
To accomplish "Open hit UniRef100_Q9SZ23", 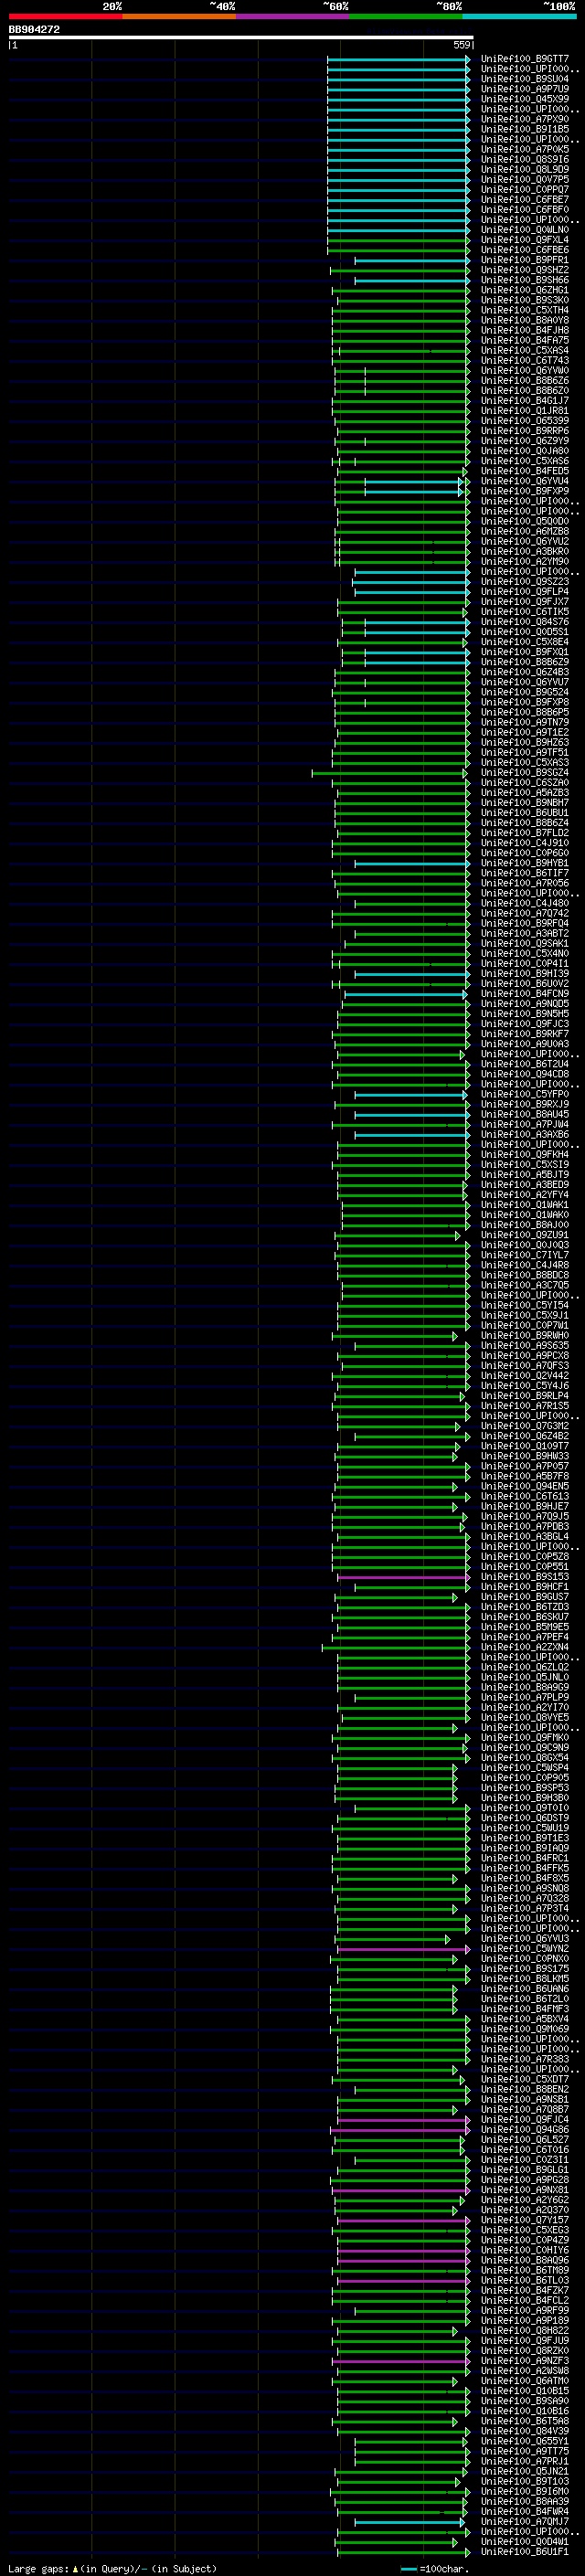I will point(524,582).
